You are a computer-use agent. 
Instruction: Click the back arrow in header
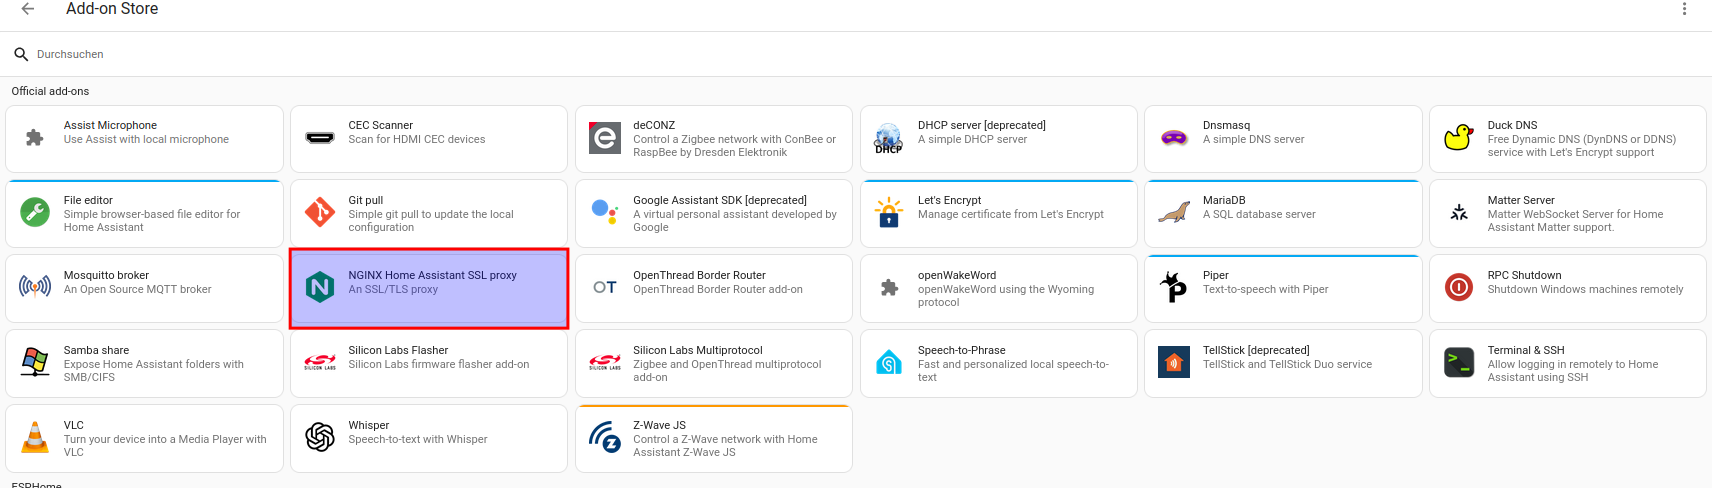28,9
